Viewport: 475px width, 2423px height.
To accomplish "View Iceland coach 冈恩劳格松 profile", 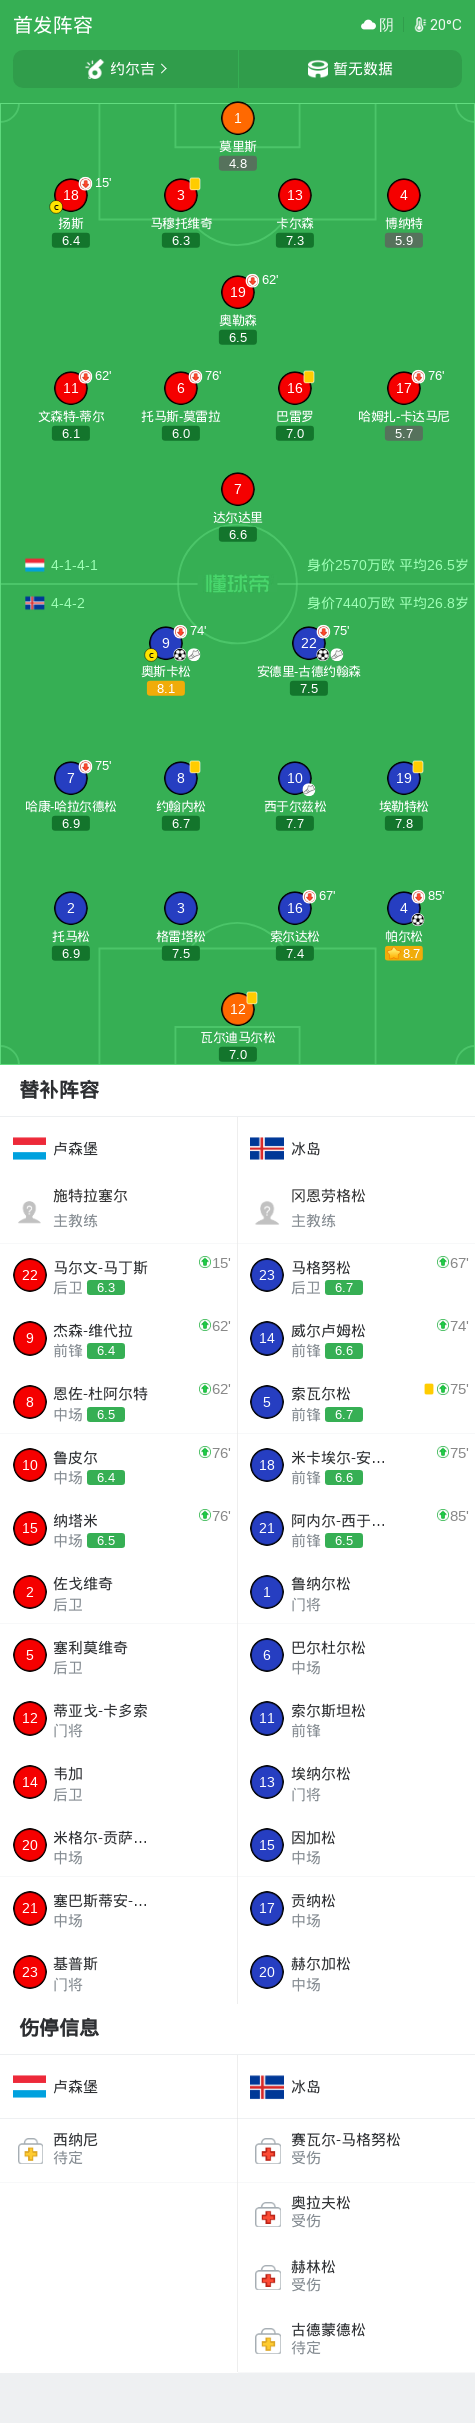I will coord(356,1208).
